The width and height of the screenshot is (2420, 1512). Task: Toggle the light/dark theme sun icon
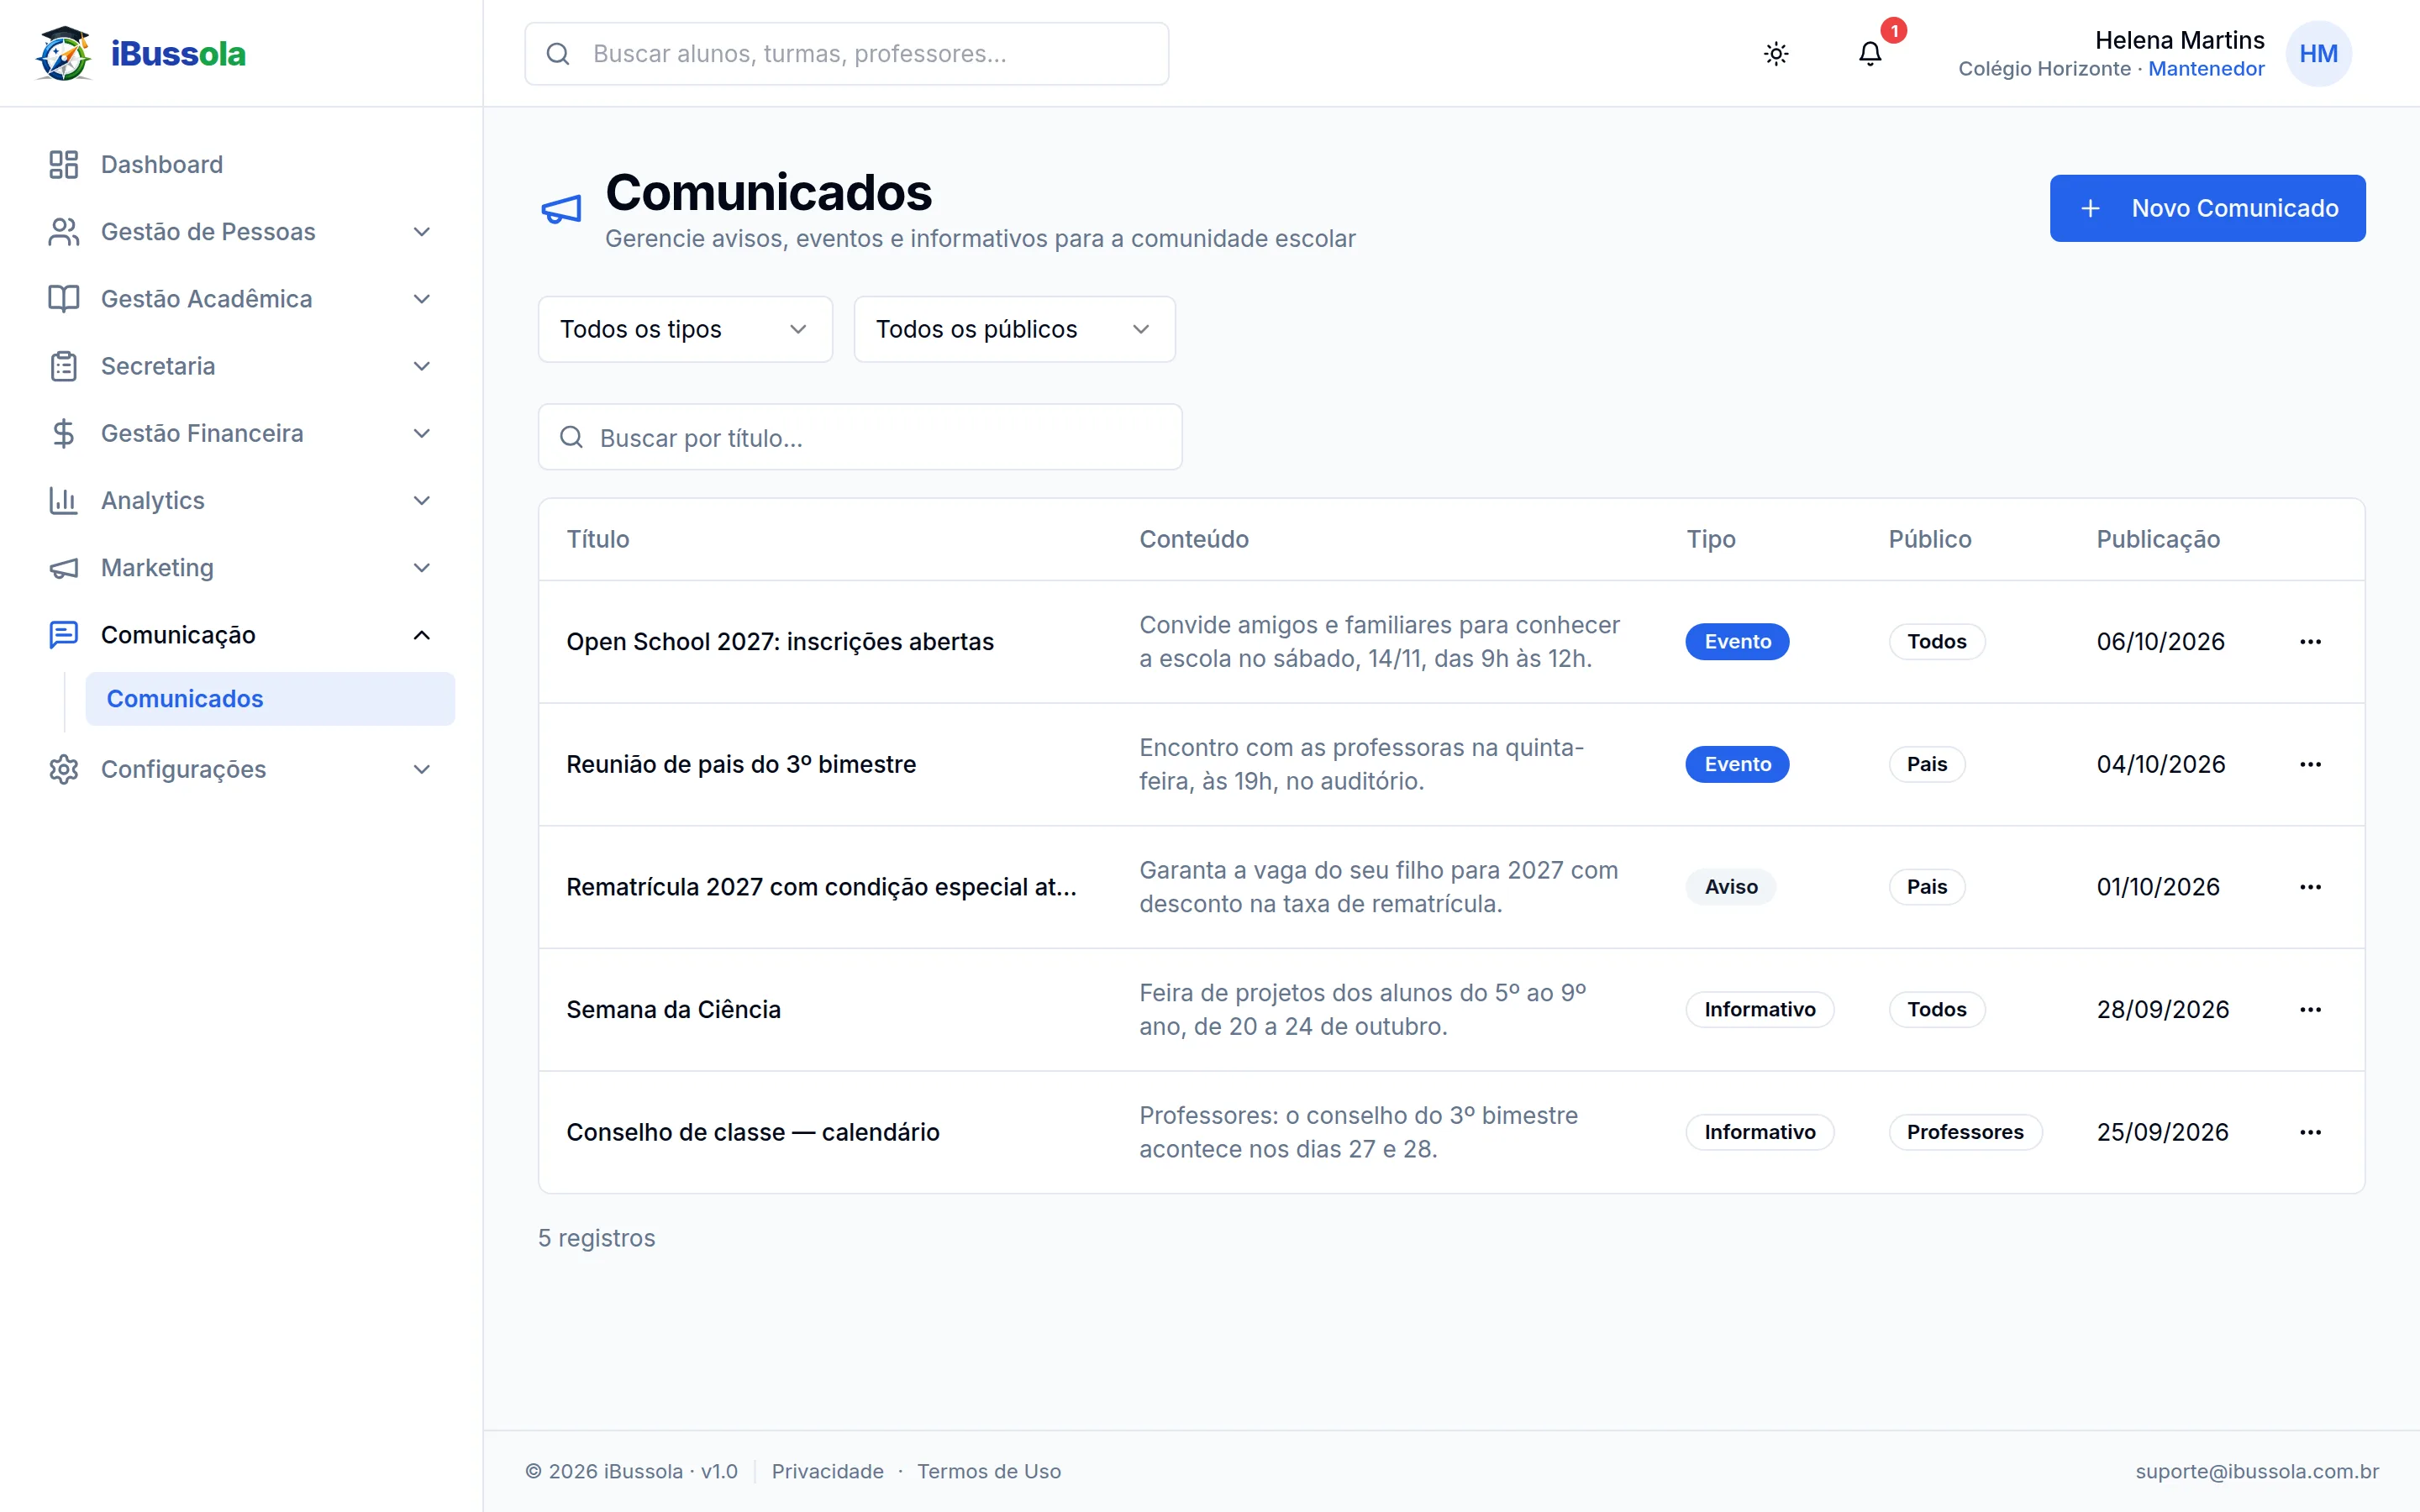(x=1776, y=54)
